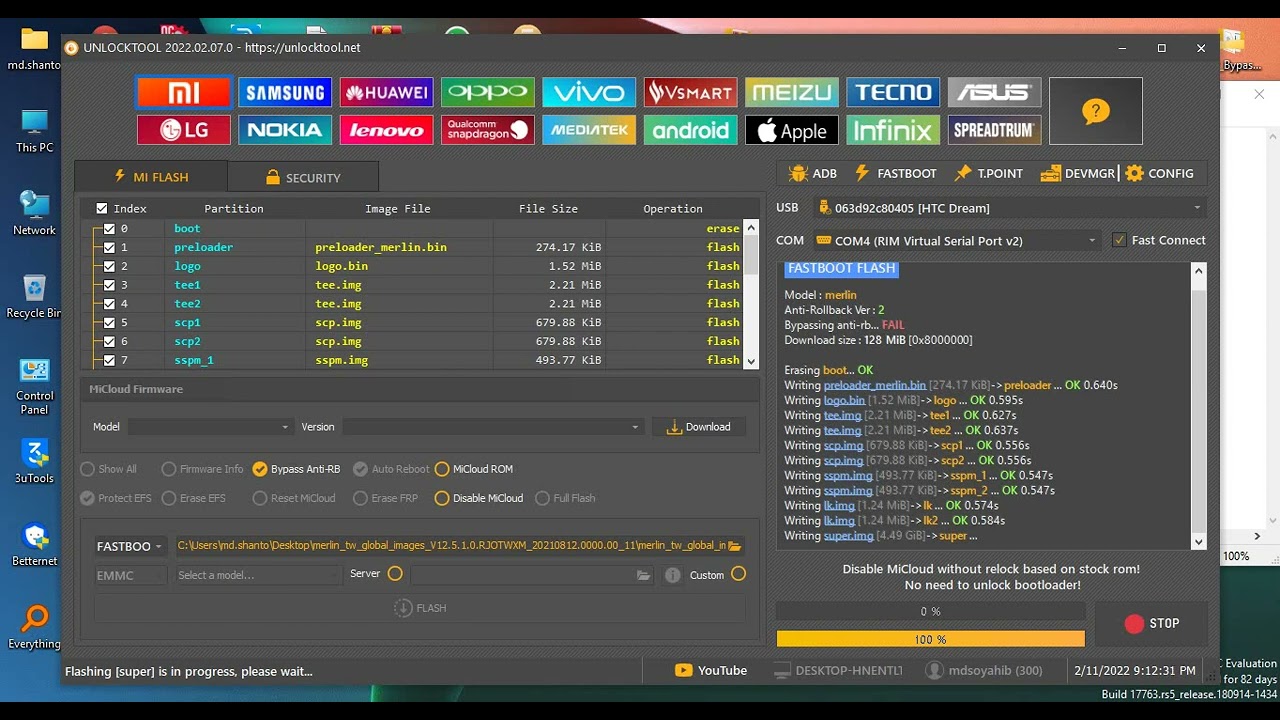Click the firmware path input field
This screenshot has width=1280, height=720.
click(x=450, y=546)
